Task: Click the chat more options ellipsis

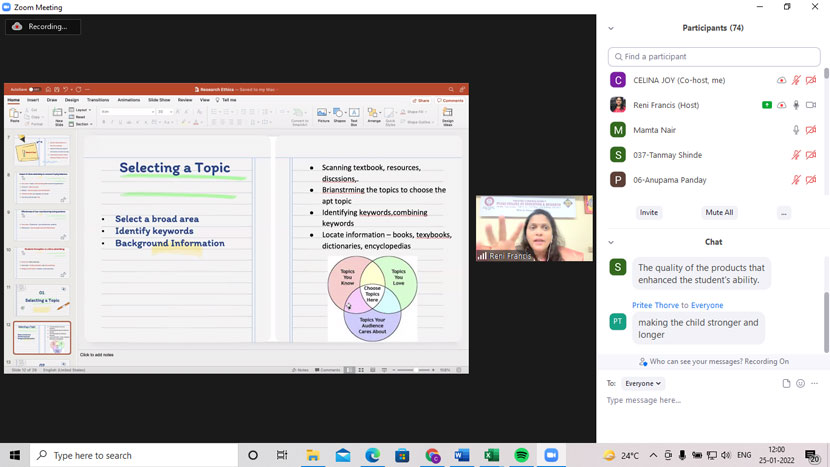Action: point(815,383)
